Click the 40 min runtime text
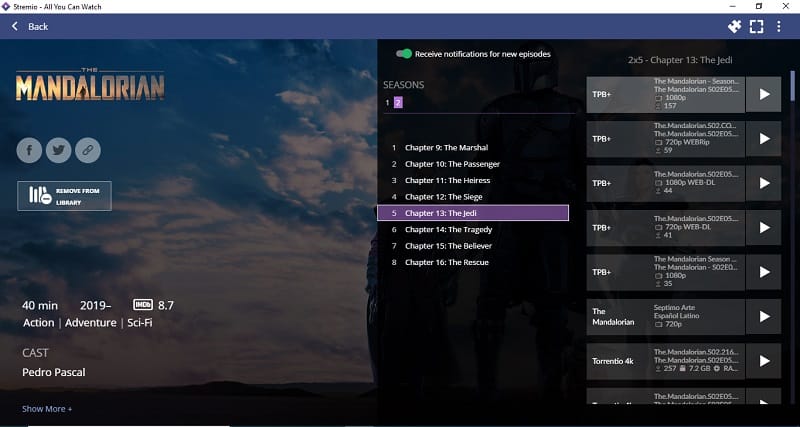 (40, 306)
